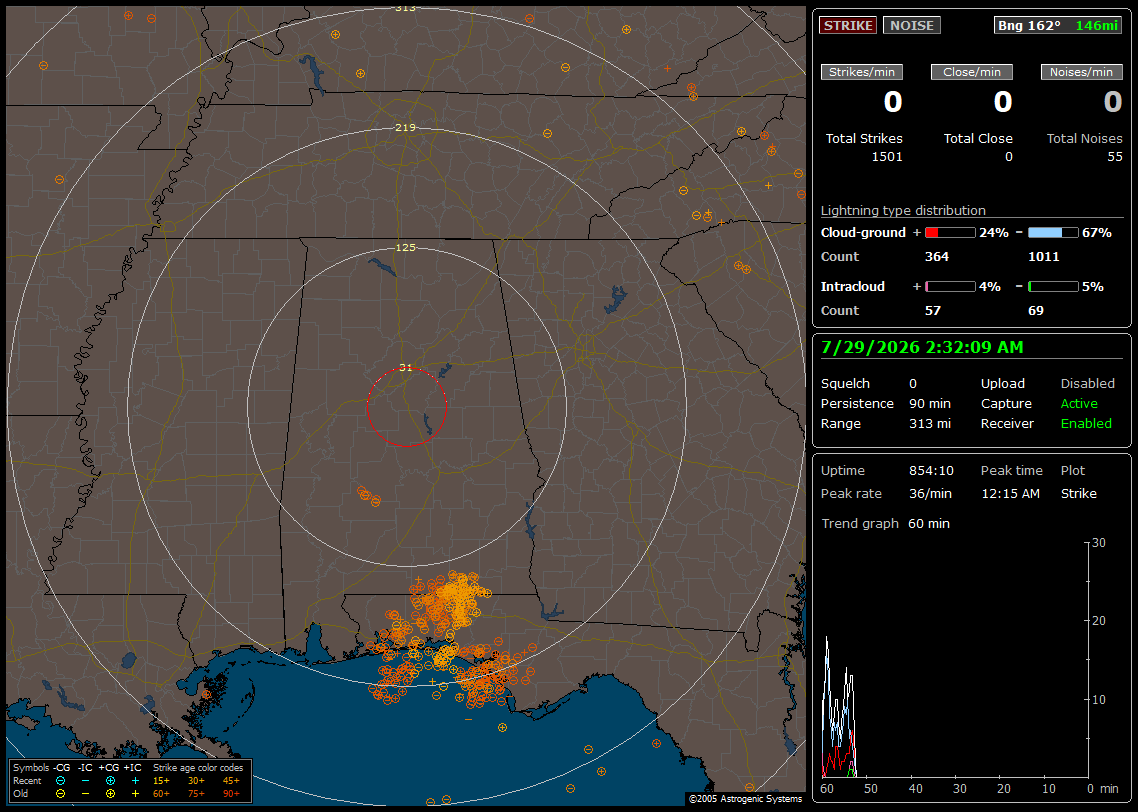Select the Old +IC yellow plus symbol
Screen dimensions: 1138x812
[x=135, y=794]
